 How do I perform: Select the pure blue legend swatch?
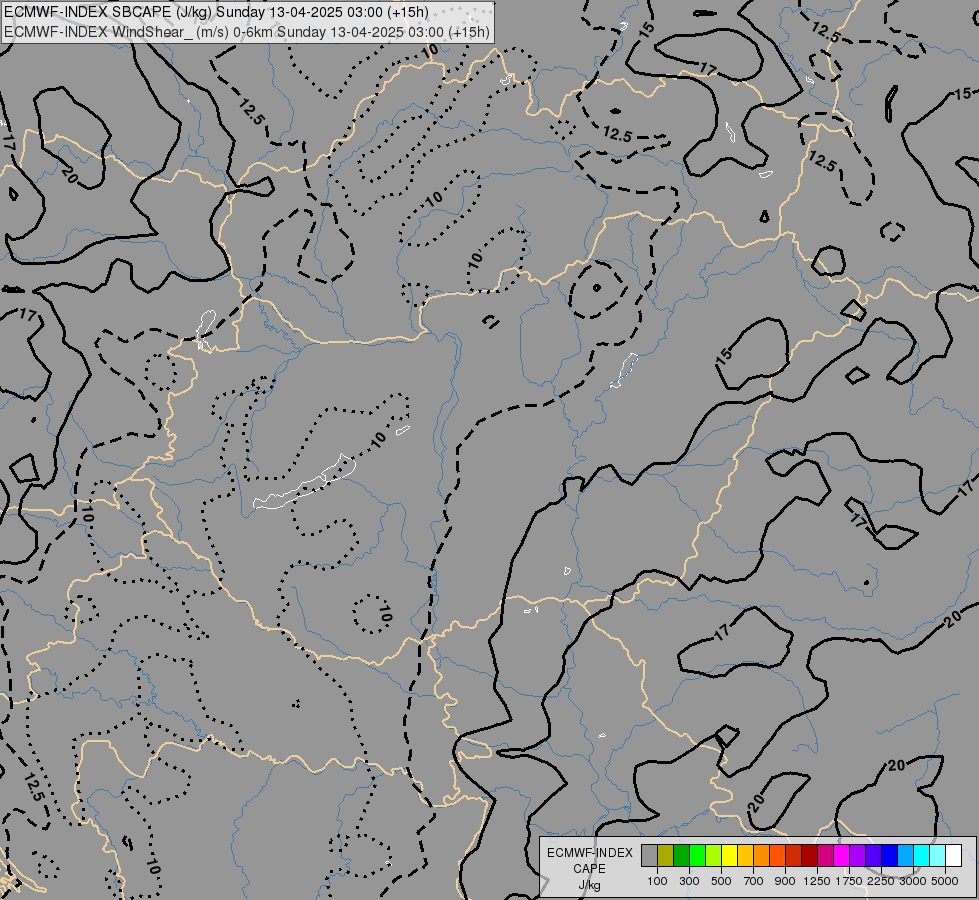pyautogui.click(x=890, y=855)
